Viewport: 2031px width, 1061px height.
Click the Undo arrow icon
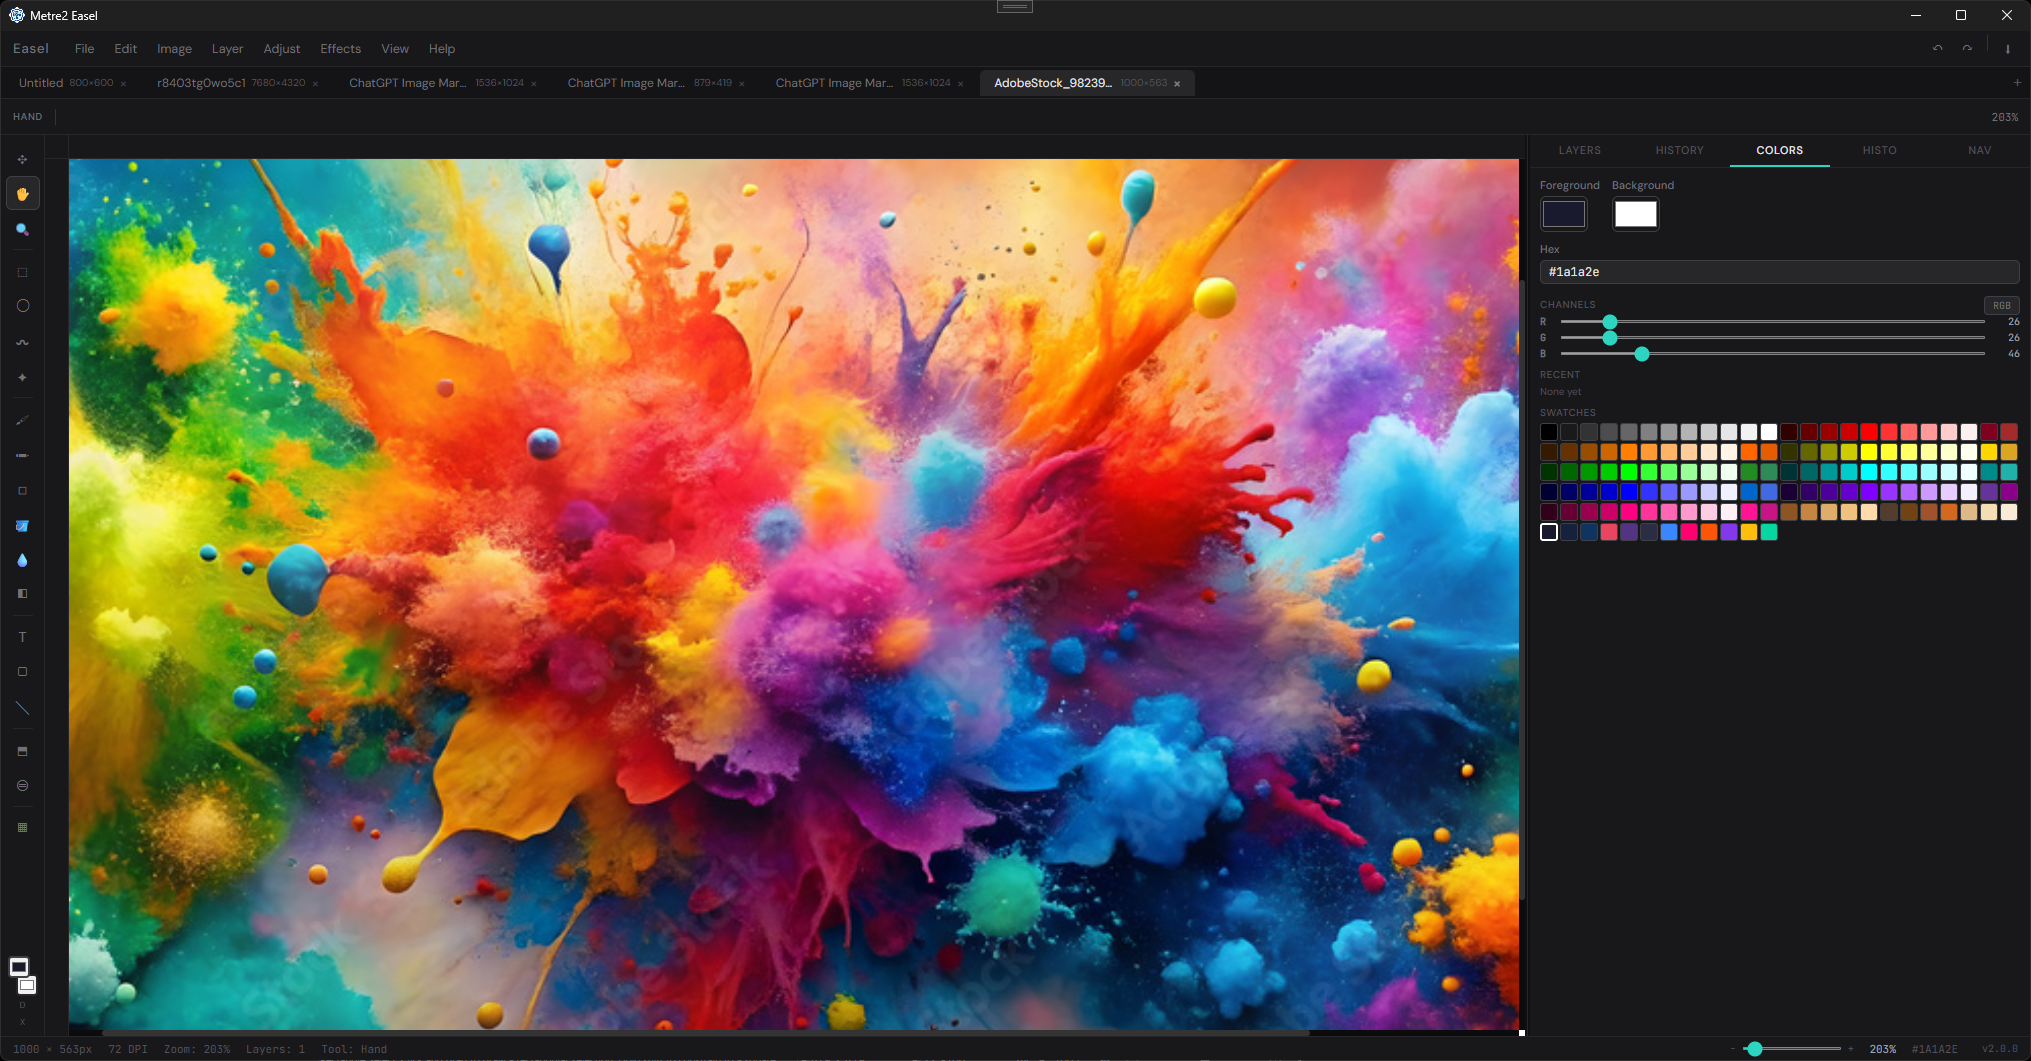[x=1937, y=49]
